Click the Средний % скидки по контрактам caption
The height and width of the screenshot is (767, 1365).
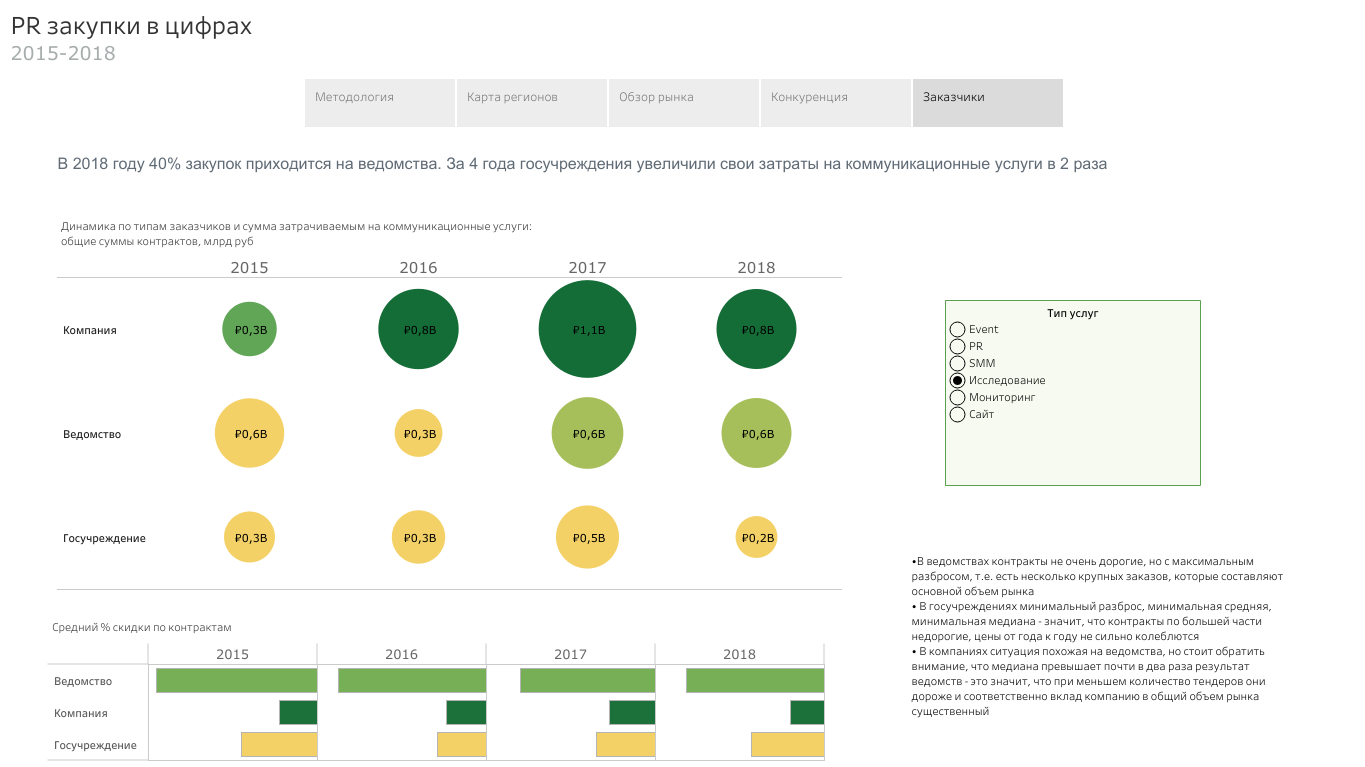click(x=142, y=627)
